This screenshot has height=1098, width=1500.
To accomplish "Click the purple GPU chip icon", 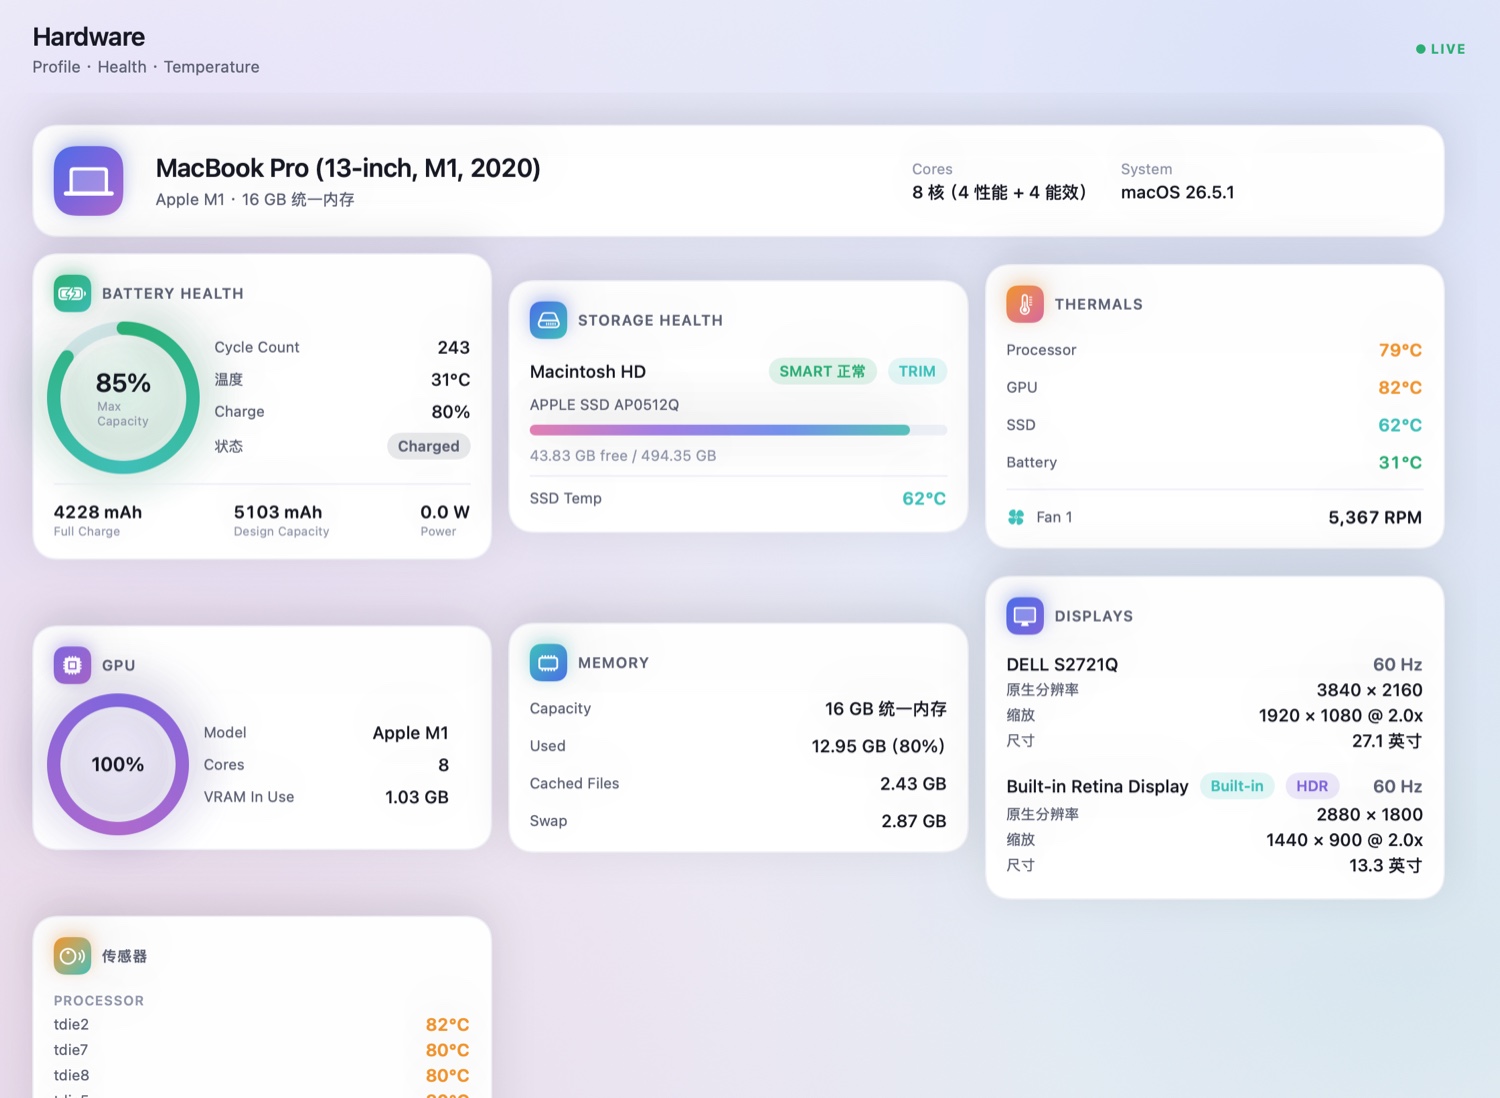I will pos(72,665).
